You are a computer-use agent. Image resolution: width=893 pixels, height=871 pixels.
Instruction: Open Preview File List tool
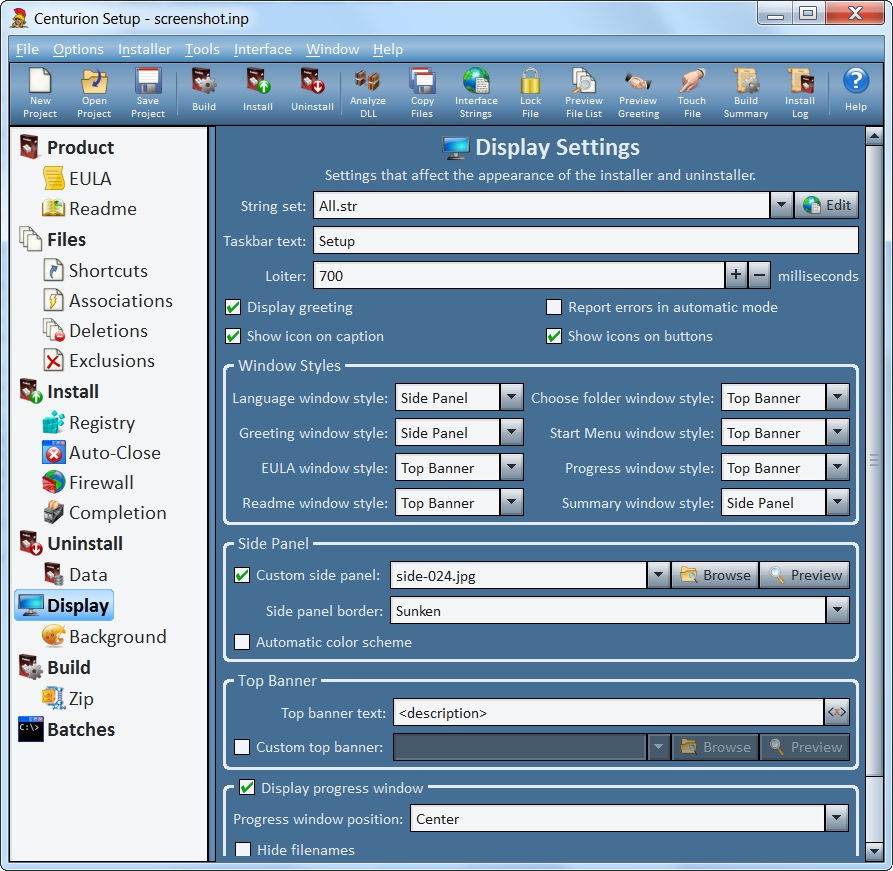point(584,93)
